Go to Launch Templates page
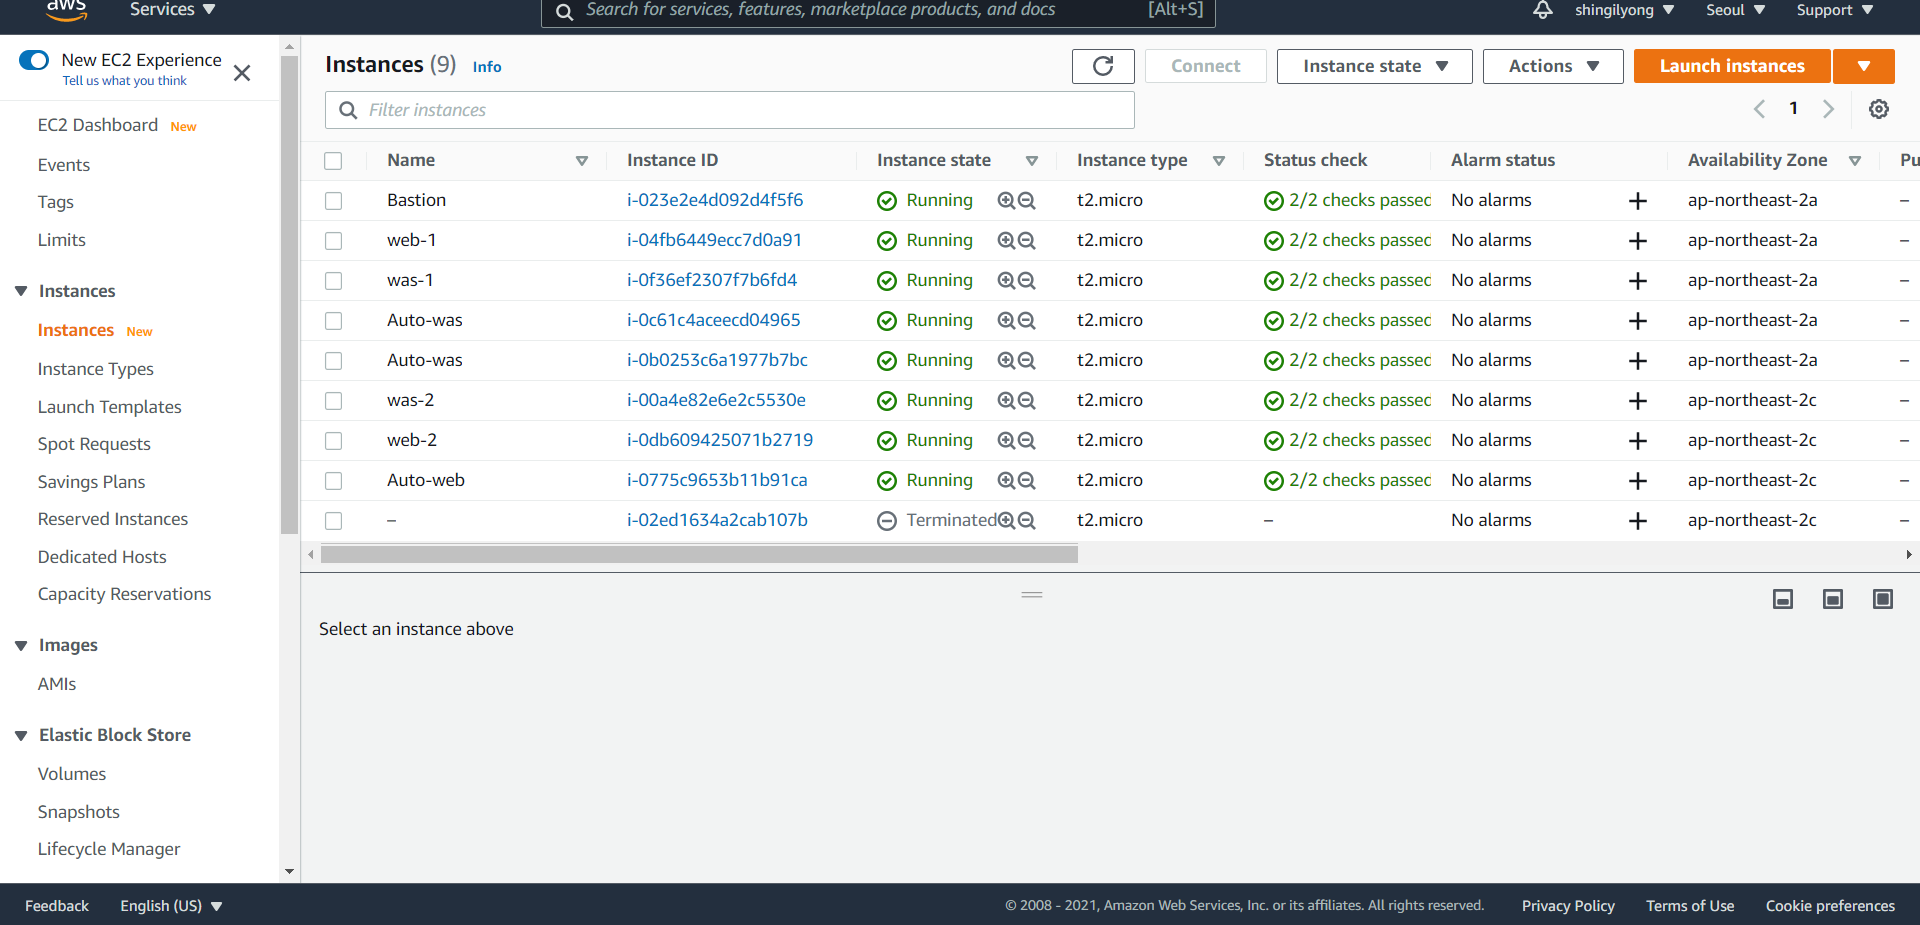Viewport: 1920px width, 925px height. click(x=110, y=407)
